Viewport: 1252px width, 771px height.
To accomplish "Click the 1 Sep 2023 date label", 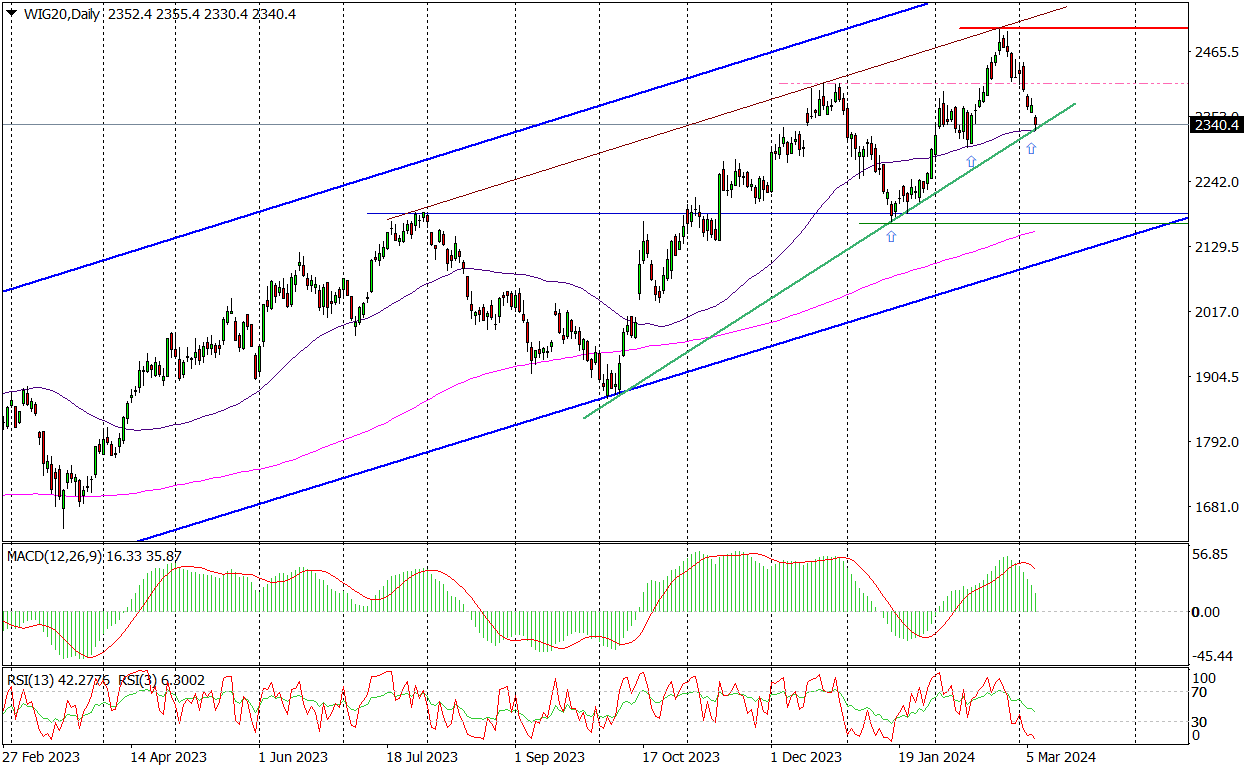I will click(x=550, y=757).
